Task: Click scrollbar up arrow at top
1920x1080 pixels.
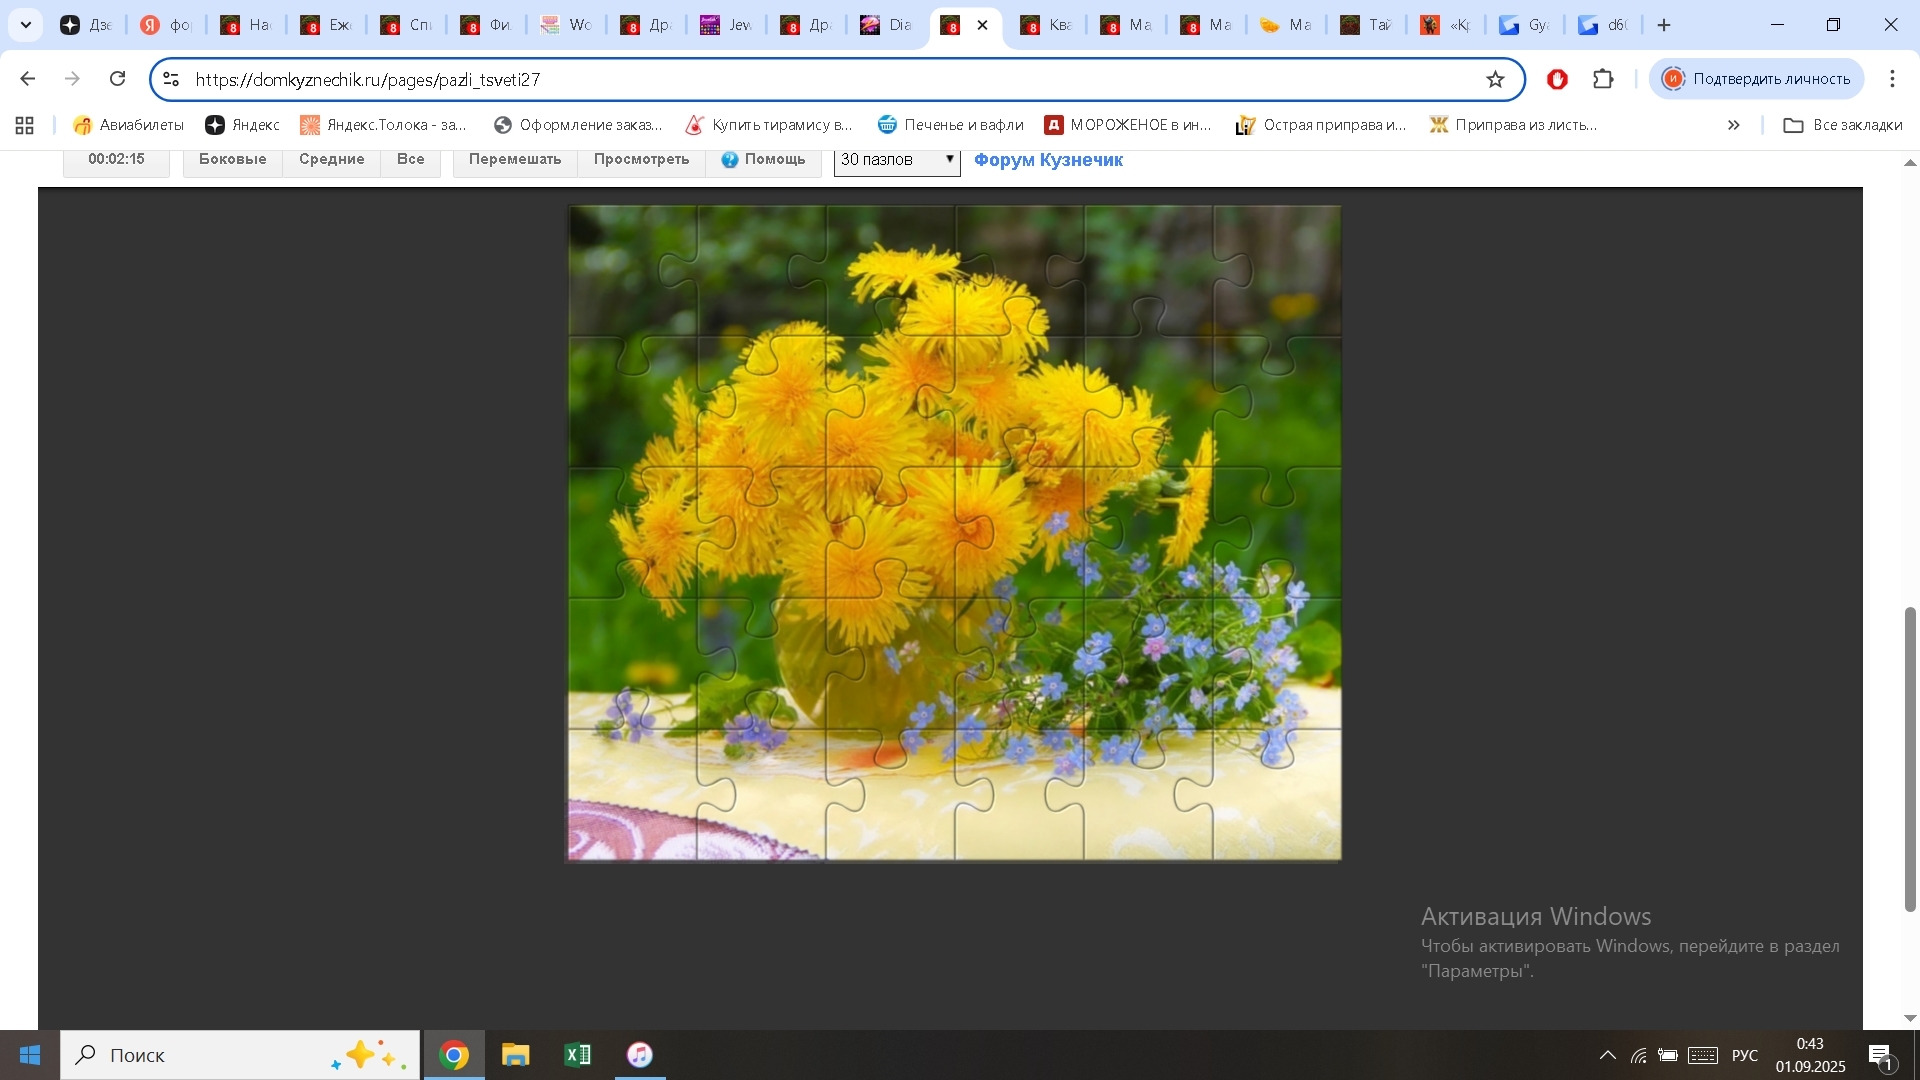Action: [1910, 163]
